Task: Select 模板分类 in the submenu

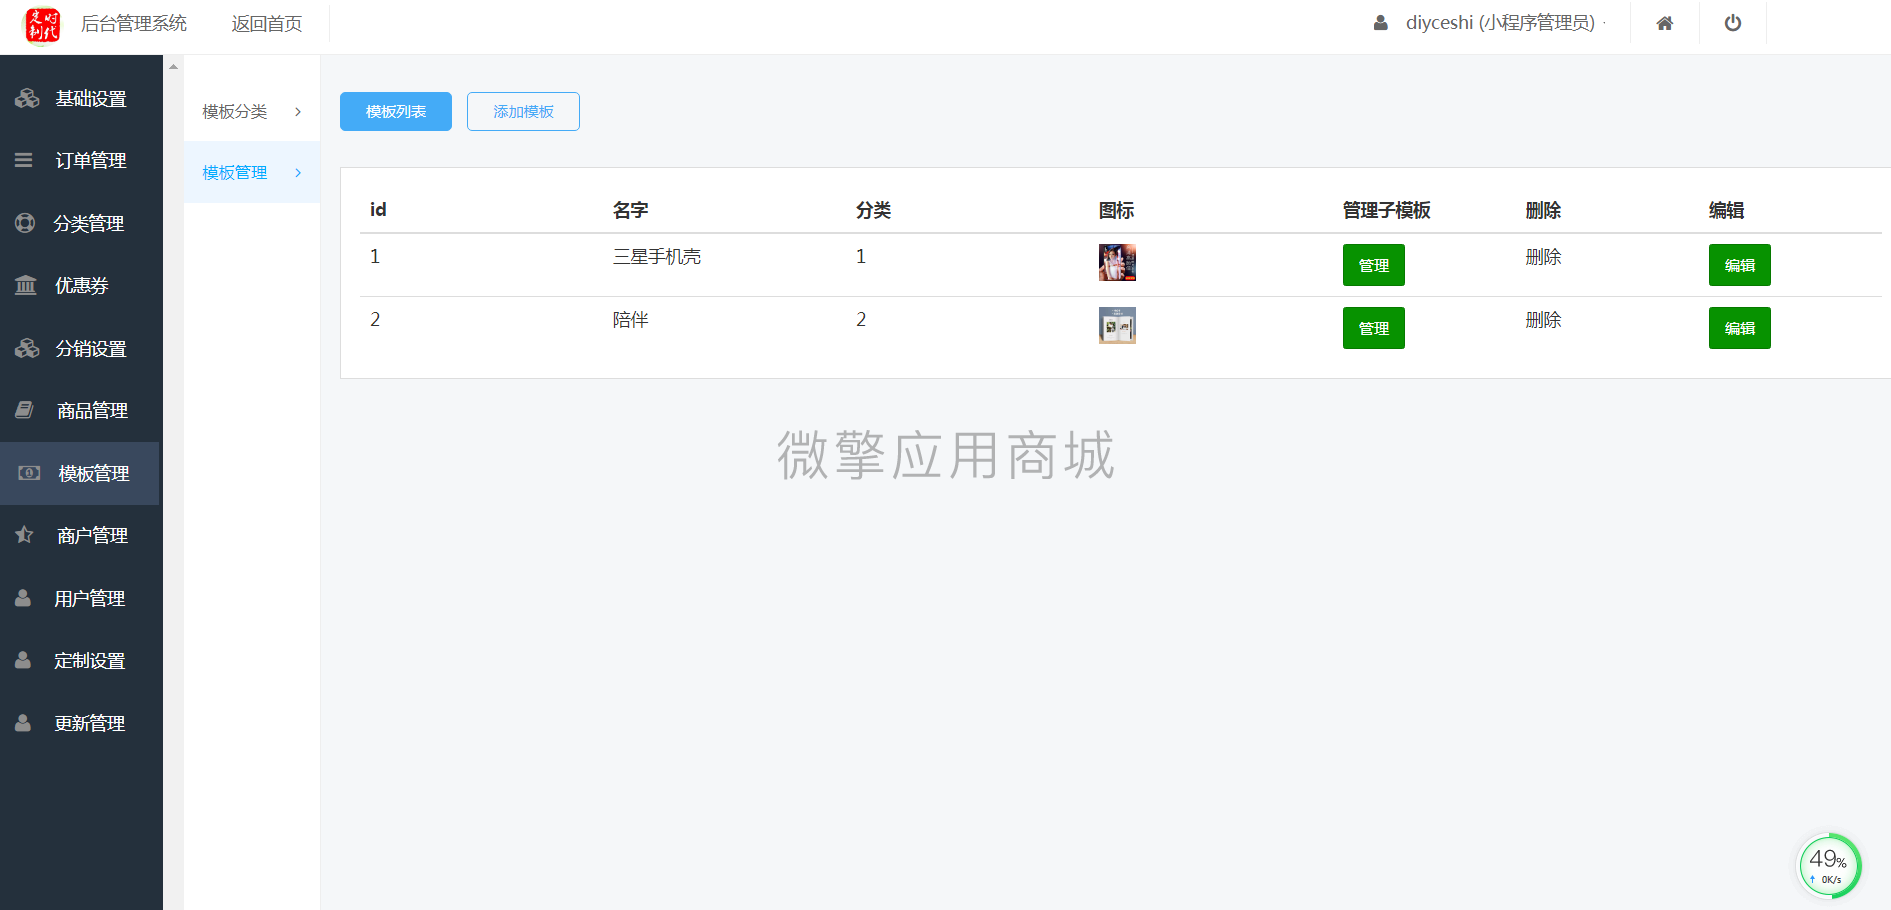Action: [252, 112]
